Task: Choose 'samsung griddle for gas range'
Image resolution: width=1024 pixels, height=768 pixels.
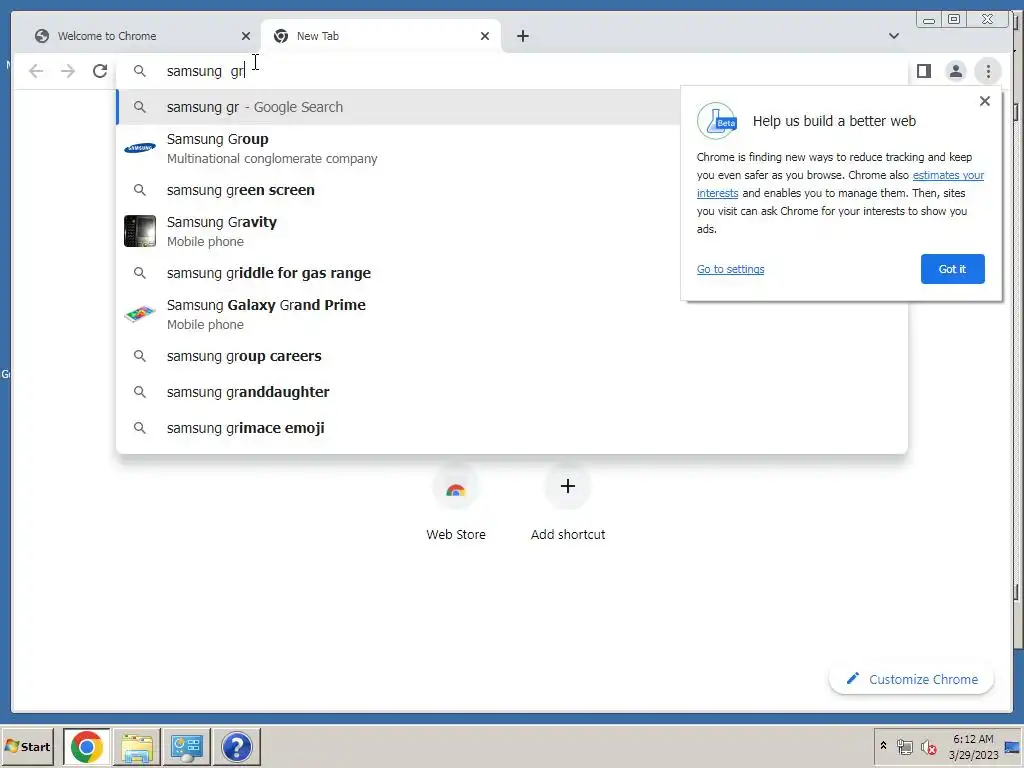Action: point(398,273)
